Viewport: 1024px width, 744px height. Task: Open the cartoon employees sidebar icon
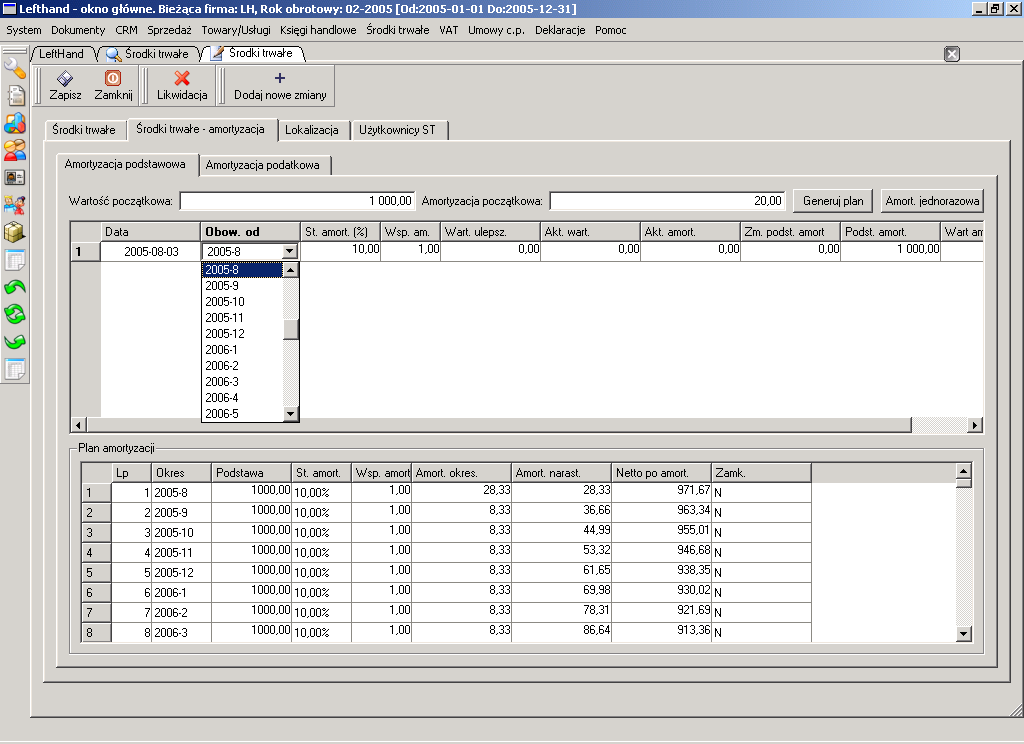14,205
